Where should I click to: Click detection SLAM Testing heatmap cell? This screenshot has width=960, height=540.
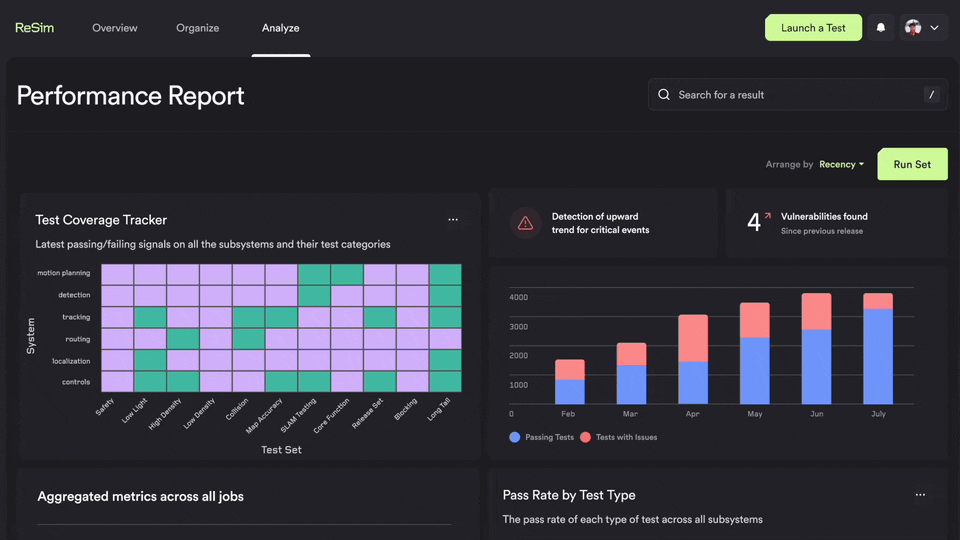click(x=314, y=296)
